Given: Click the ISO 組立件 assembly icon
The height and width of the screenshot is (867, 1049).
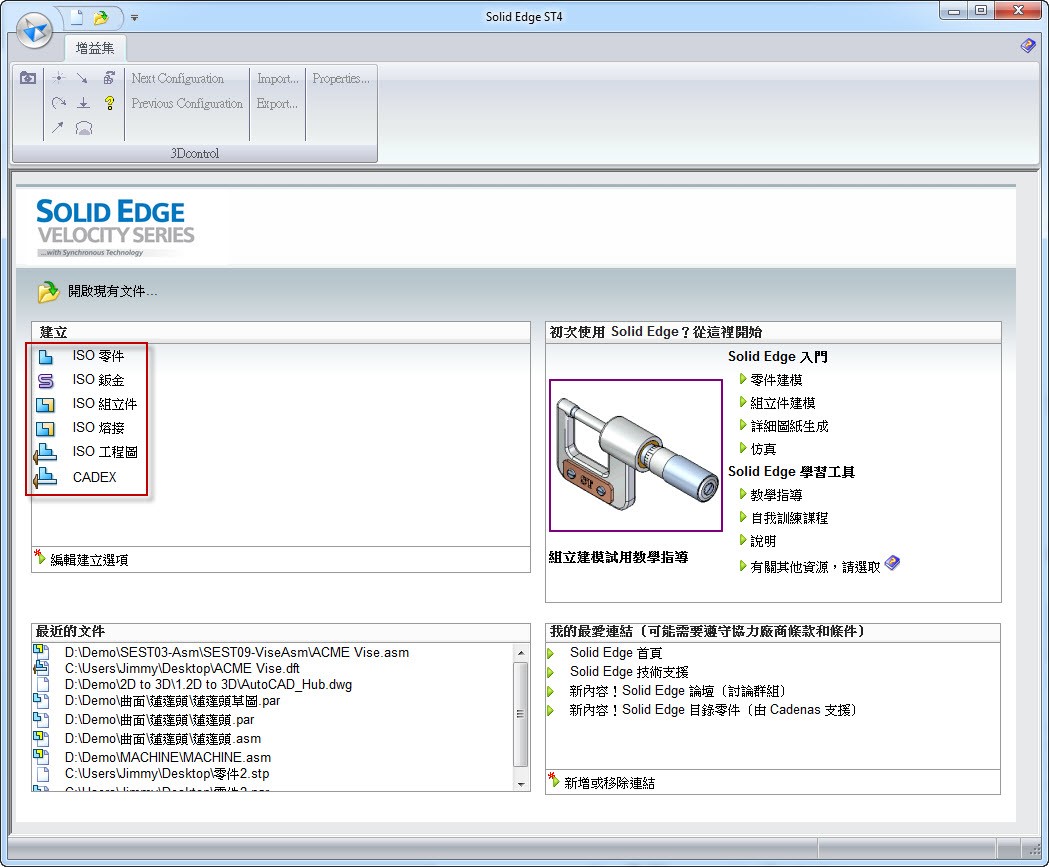Looking at the screenshot, I should 45,404.
